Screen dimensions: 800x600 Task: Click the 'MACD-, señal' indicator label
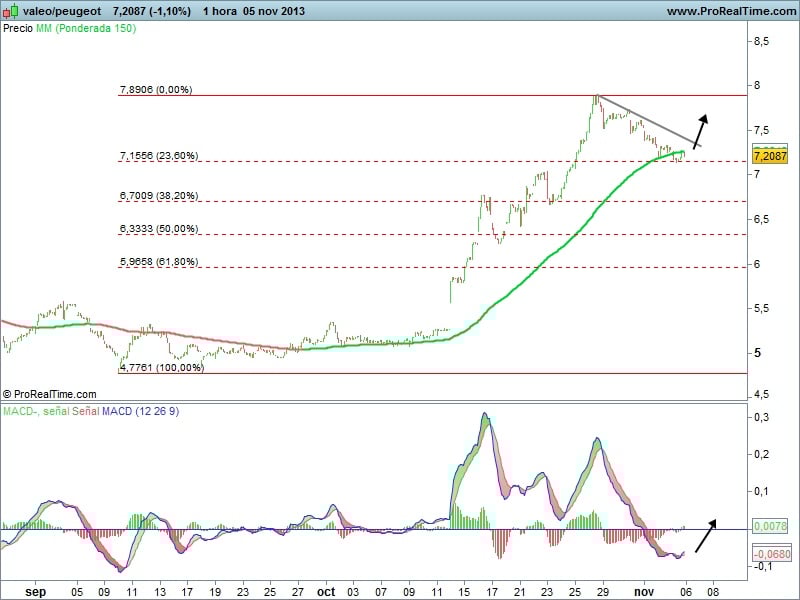(36, 411)
